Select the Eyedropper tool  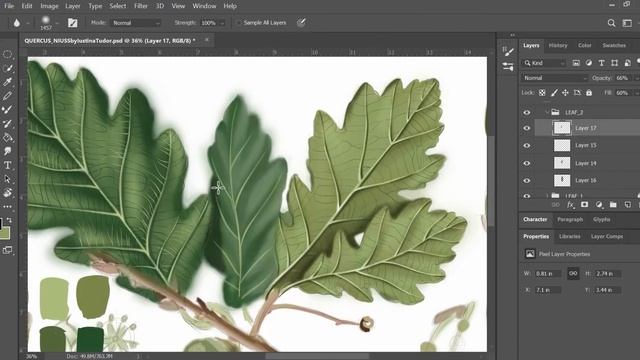tap(7, 82)
